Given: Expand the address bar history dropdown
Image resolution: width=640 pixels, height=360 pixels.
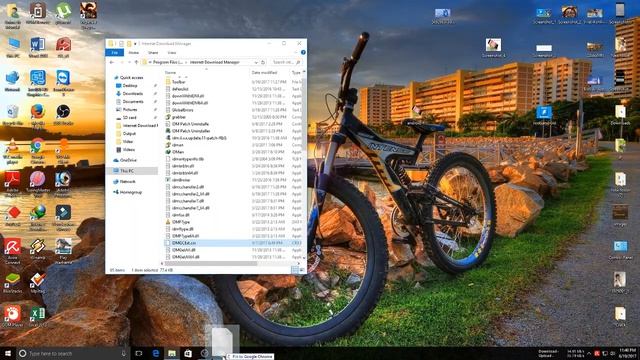Looking at the screenshot, I should pyautogui.click(x=256, y=62).
